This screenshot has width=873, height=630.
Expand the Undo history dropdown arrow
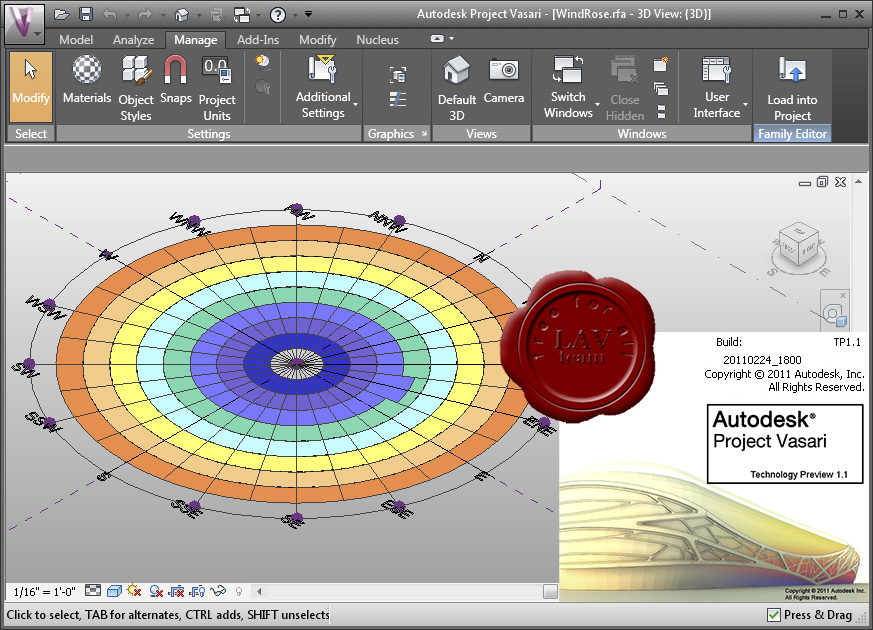coord(127,15)
